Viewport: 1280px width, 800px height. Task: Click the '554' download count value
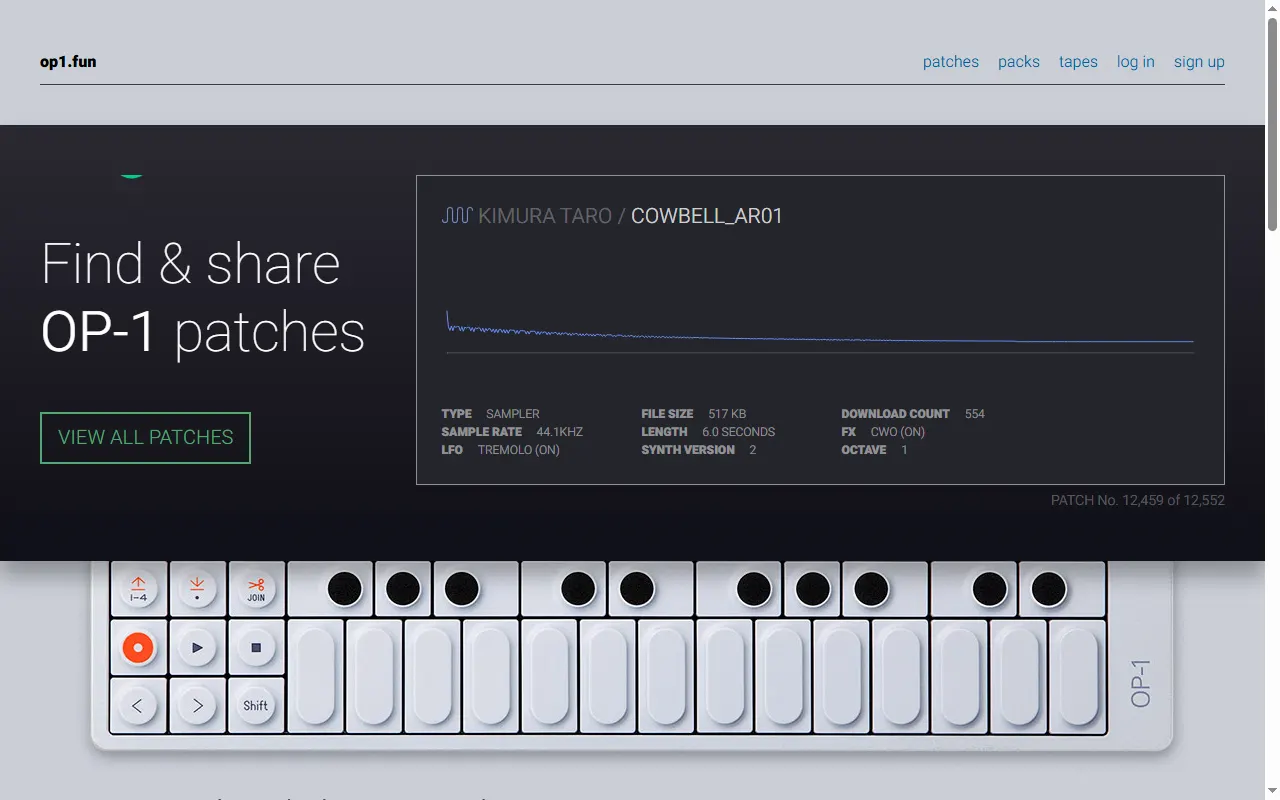pyautogui.click(x=975, y=414)
